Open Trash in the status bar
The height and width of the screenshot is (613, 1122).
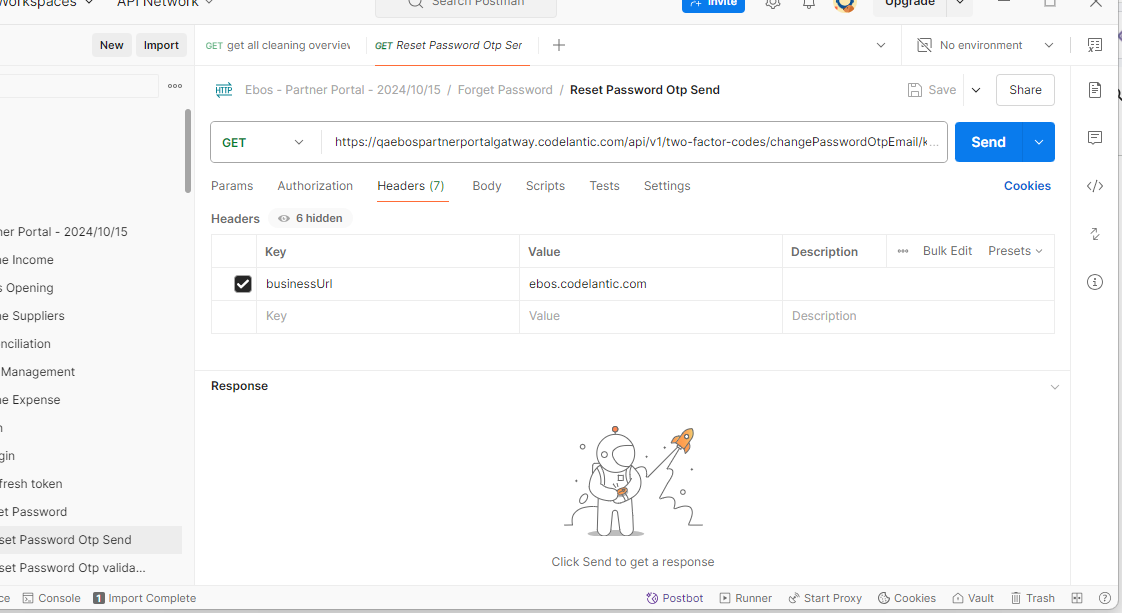tap(1033, 598)
